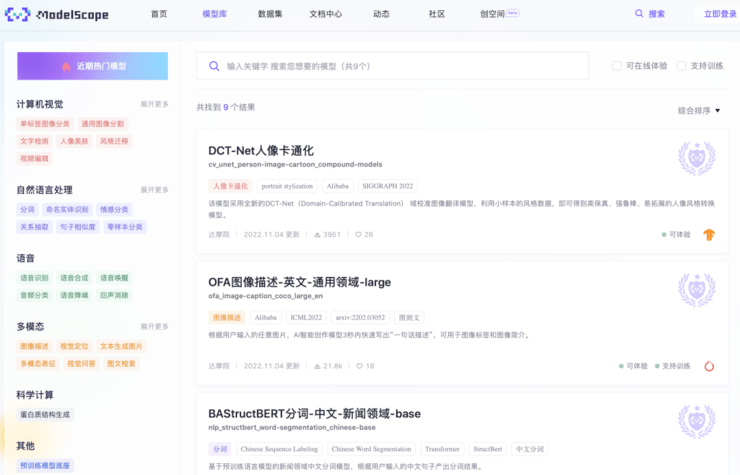740x475 pixels.
Task: Expand more under 多模态
Action: [x=154, y=326]
